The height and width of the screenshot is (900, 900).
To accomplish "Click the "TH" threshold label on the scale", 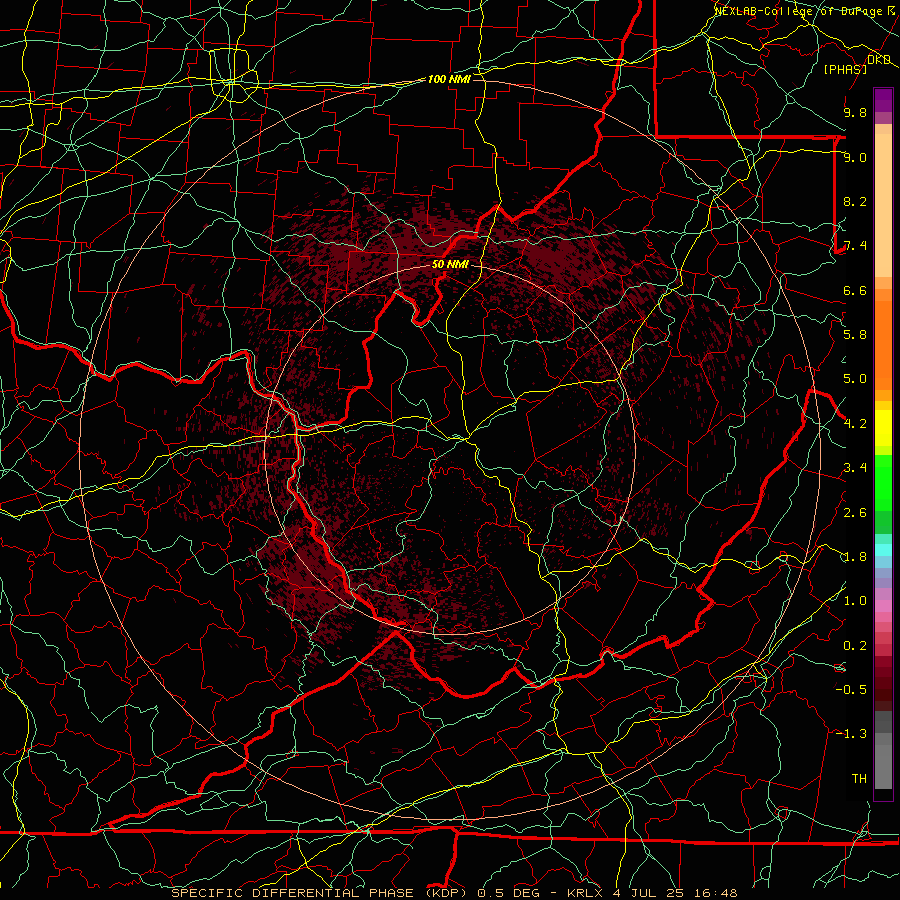I will pyautogui.click(x=859, y=778).
